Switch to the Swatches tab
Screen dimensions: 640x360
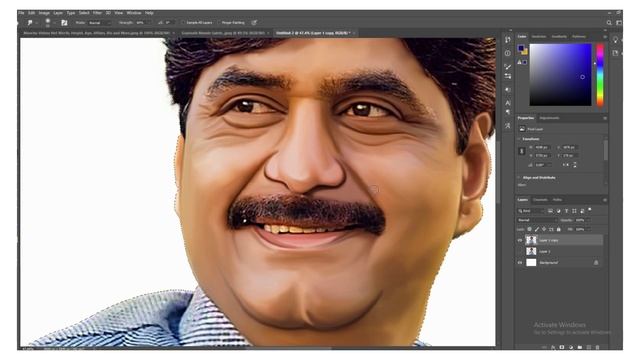[x=539, y=37]
